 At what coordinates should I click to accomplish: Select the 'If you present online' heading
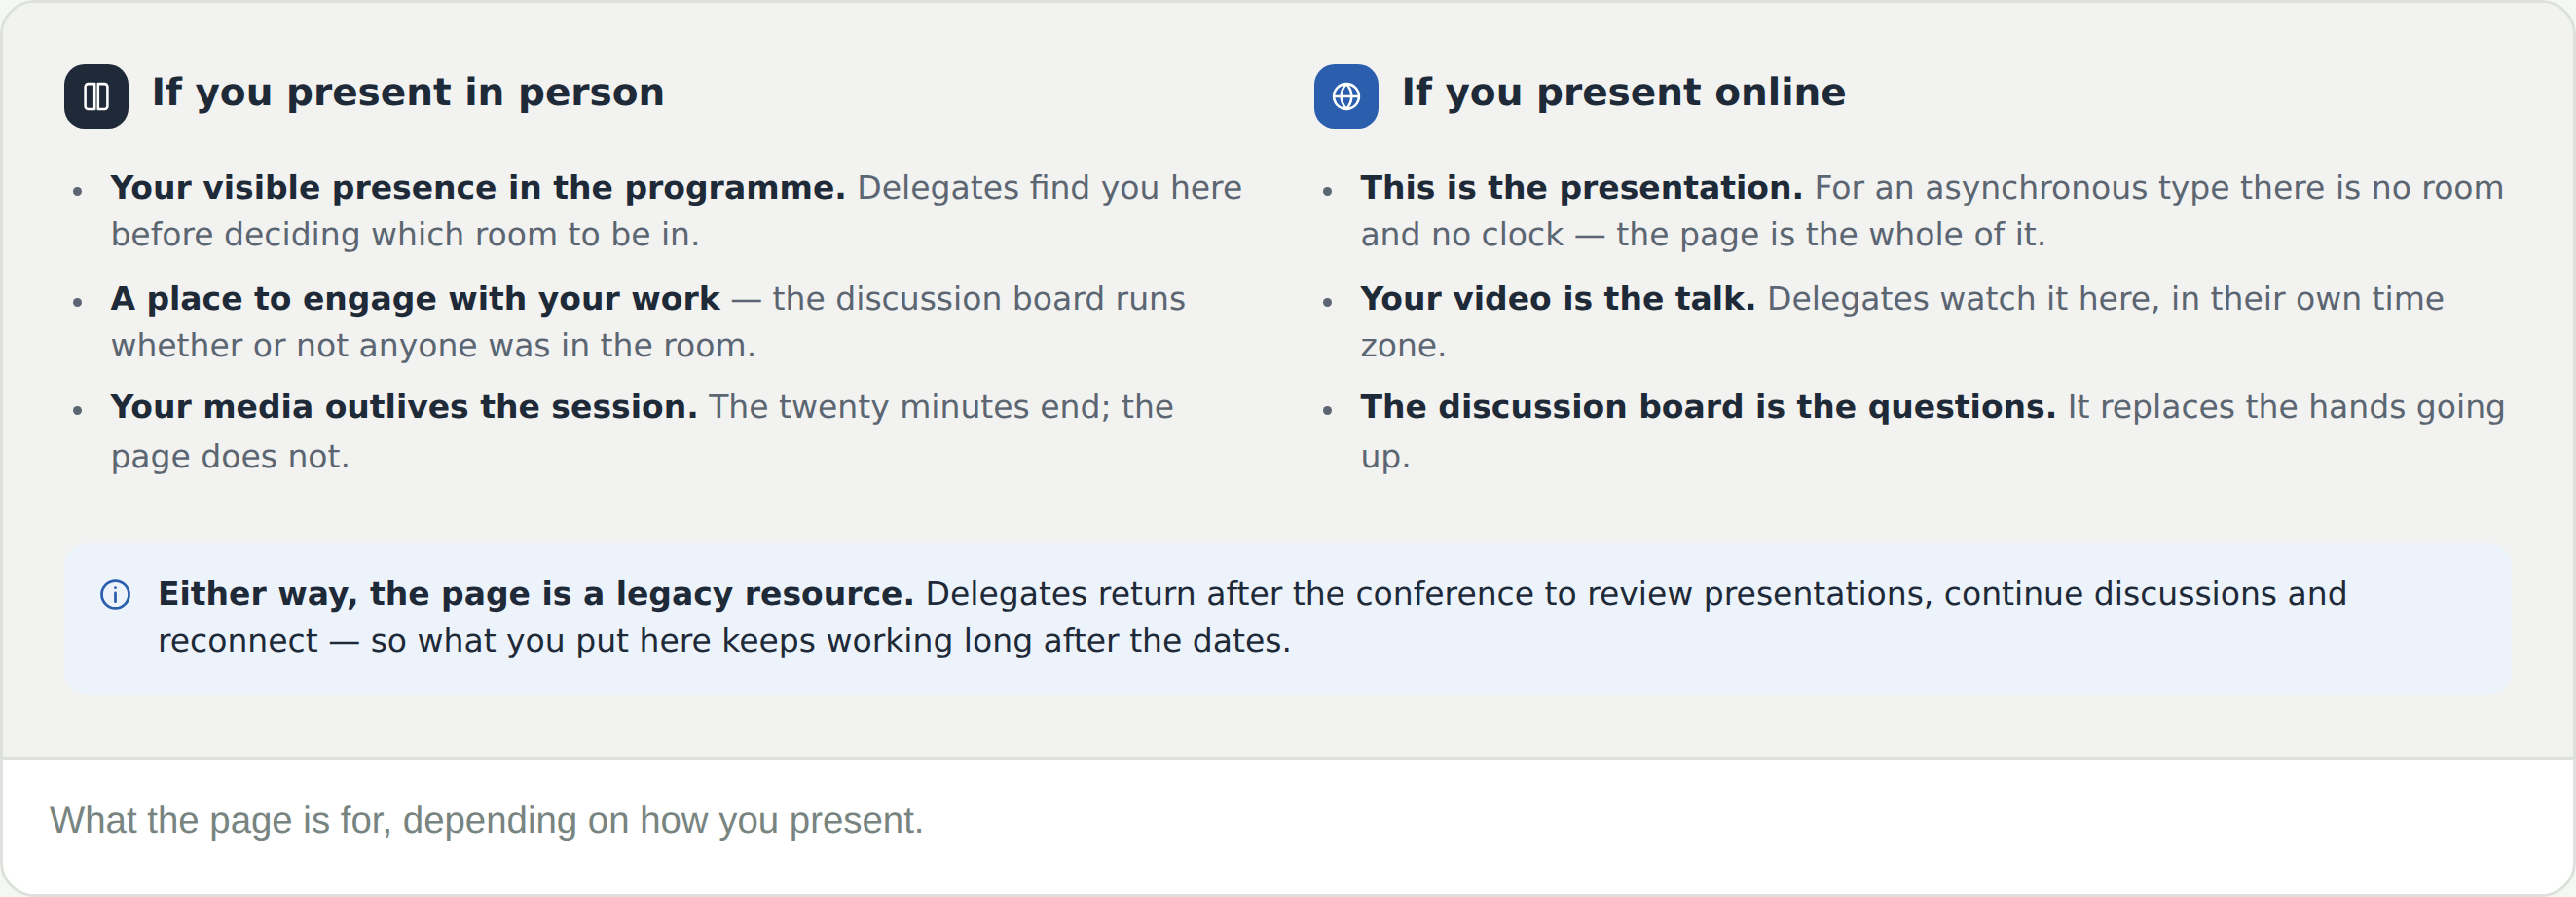tap(1624, 92)
